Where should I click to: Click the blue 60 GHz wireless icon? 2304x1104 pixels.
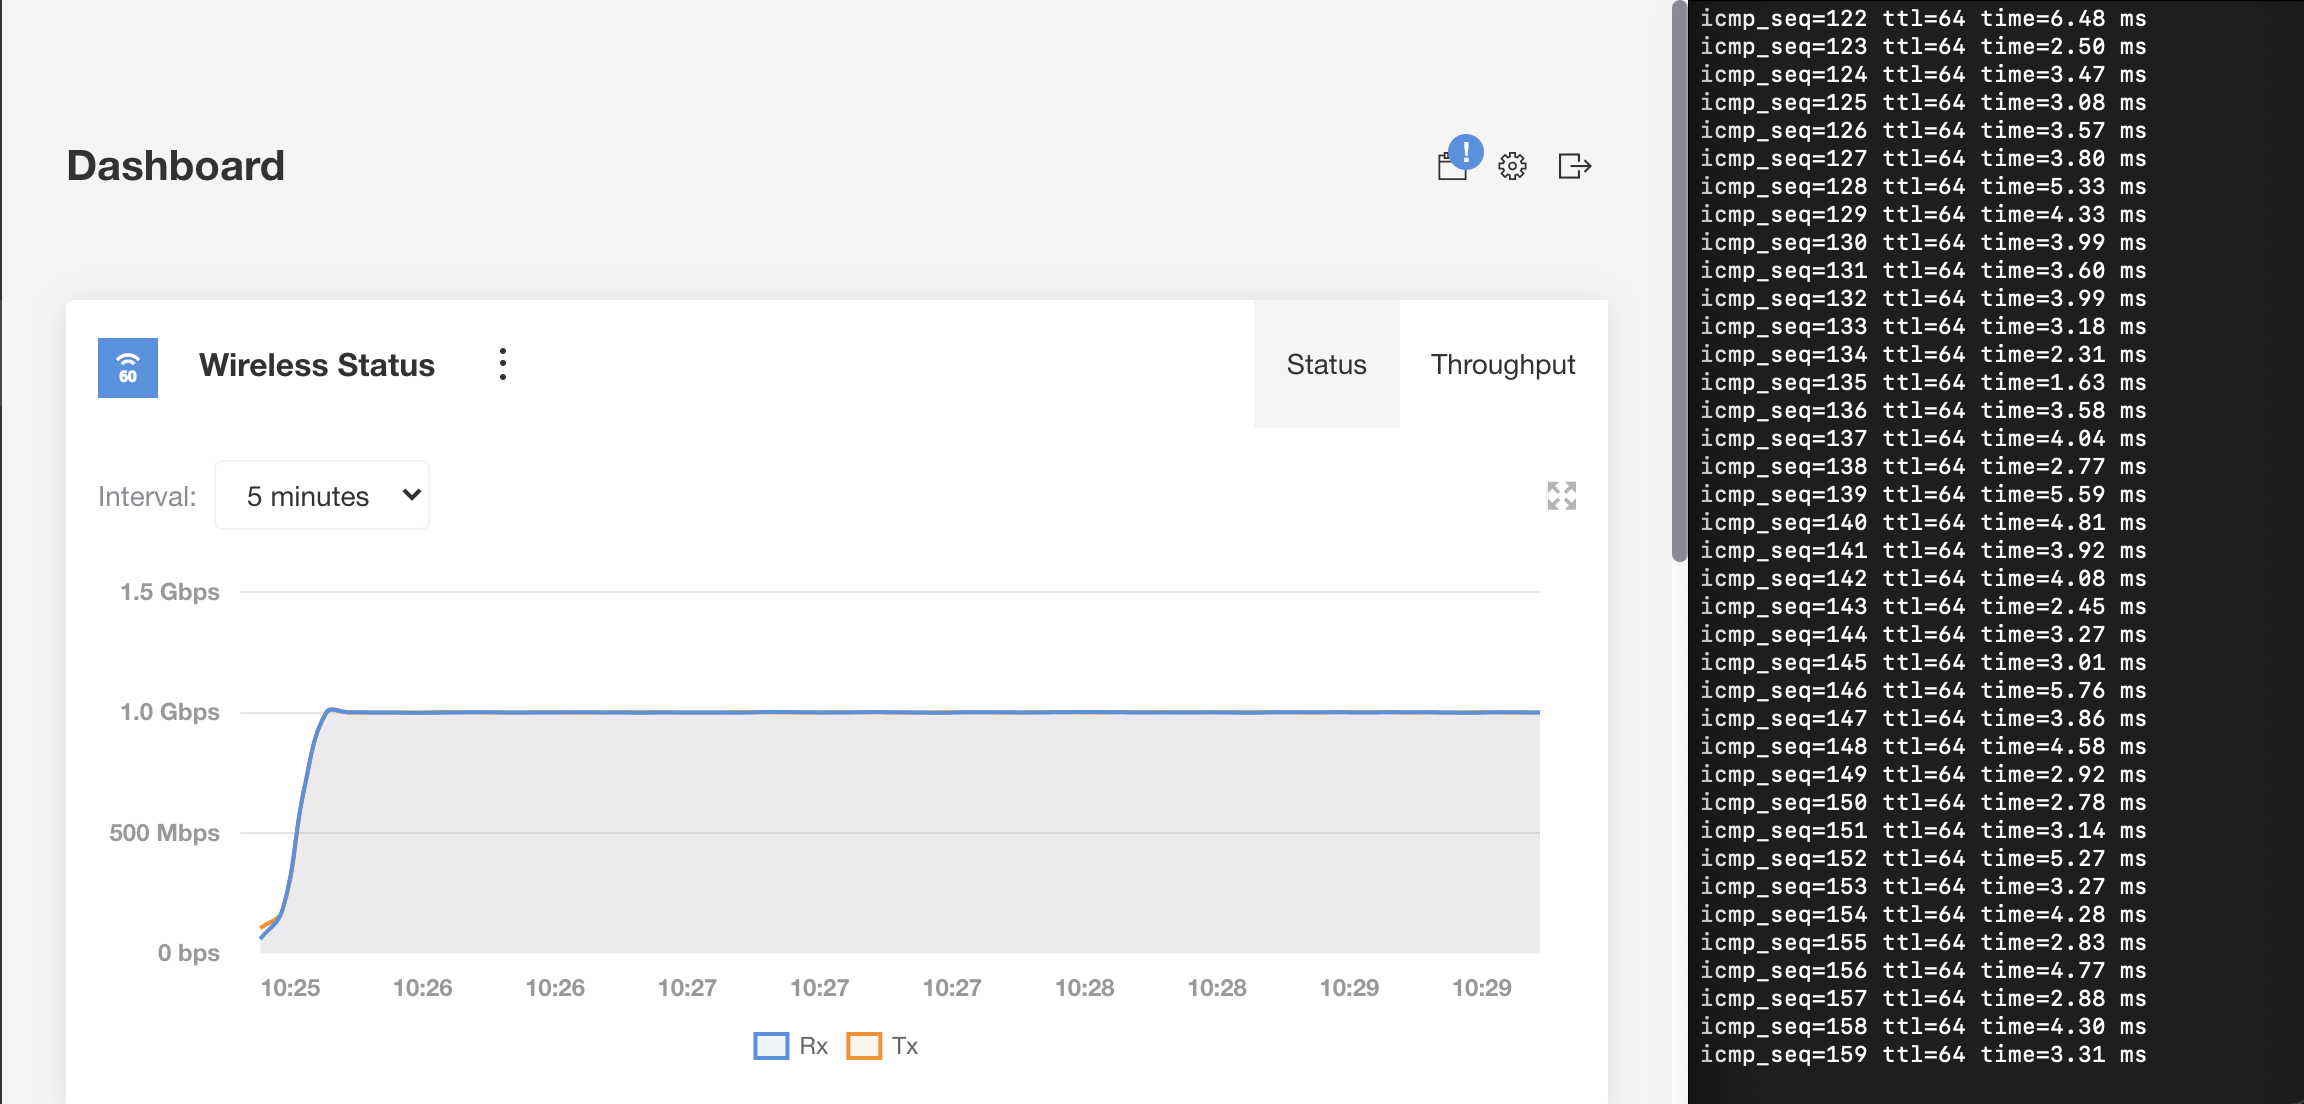(x=128, y=368)
